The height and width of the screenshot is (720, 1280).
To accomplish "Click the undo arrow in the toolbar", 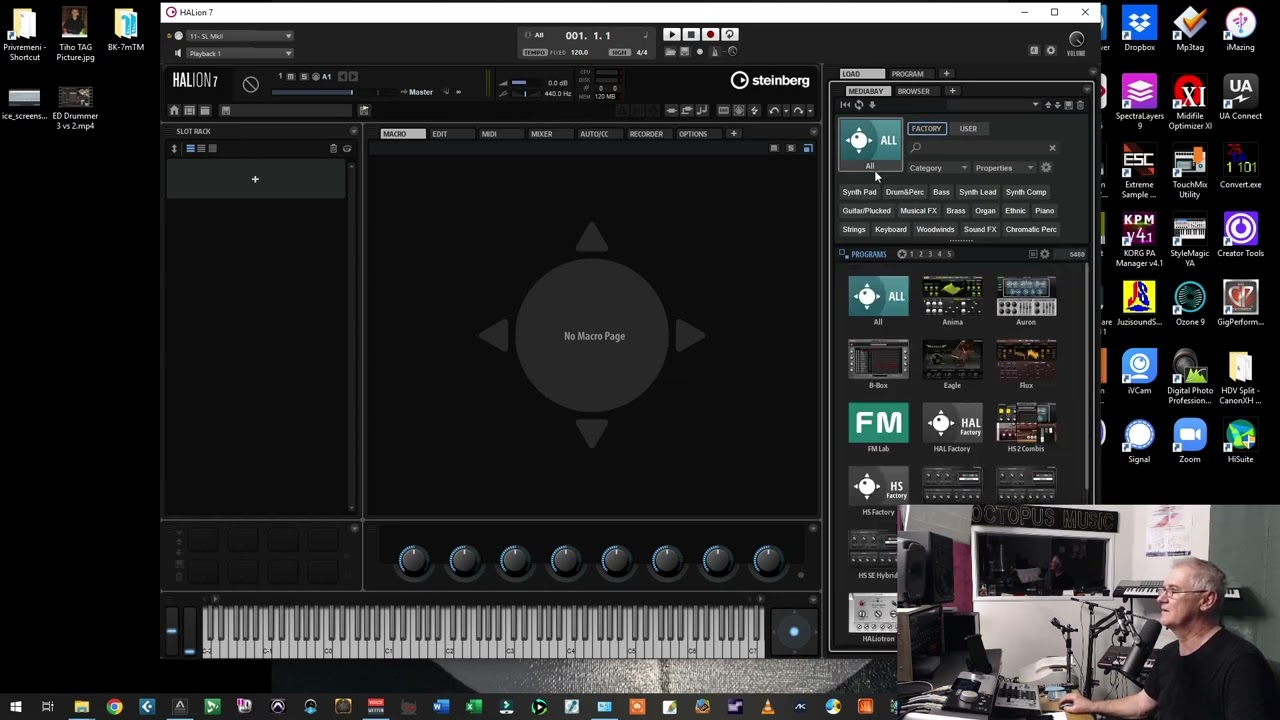I will point(774,111).
